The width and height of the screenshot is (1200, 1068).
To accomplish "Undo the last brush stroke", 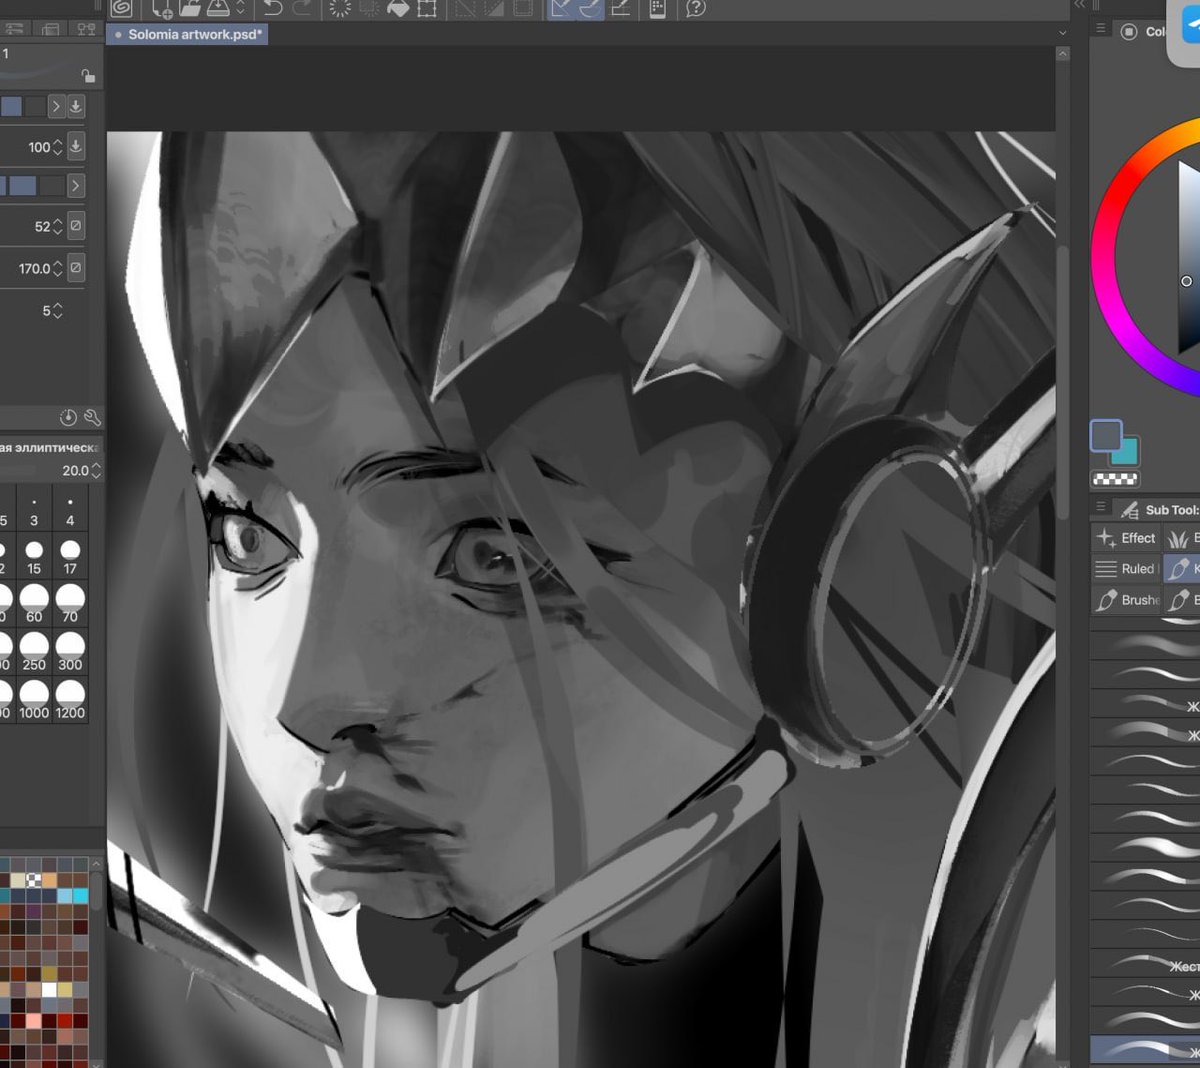I will (272, 8).
